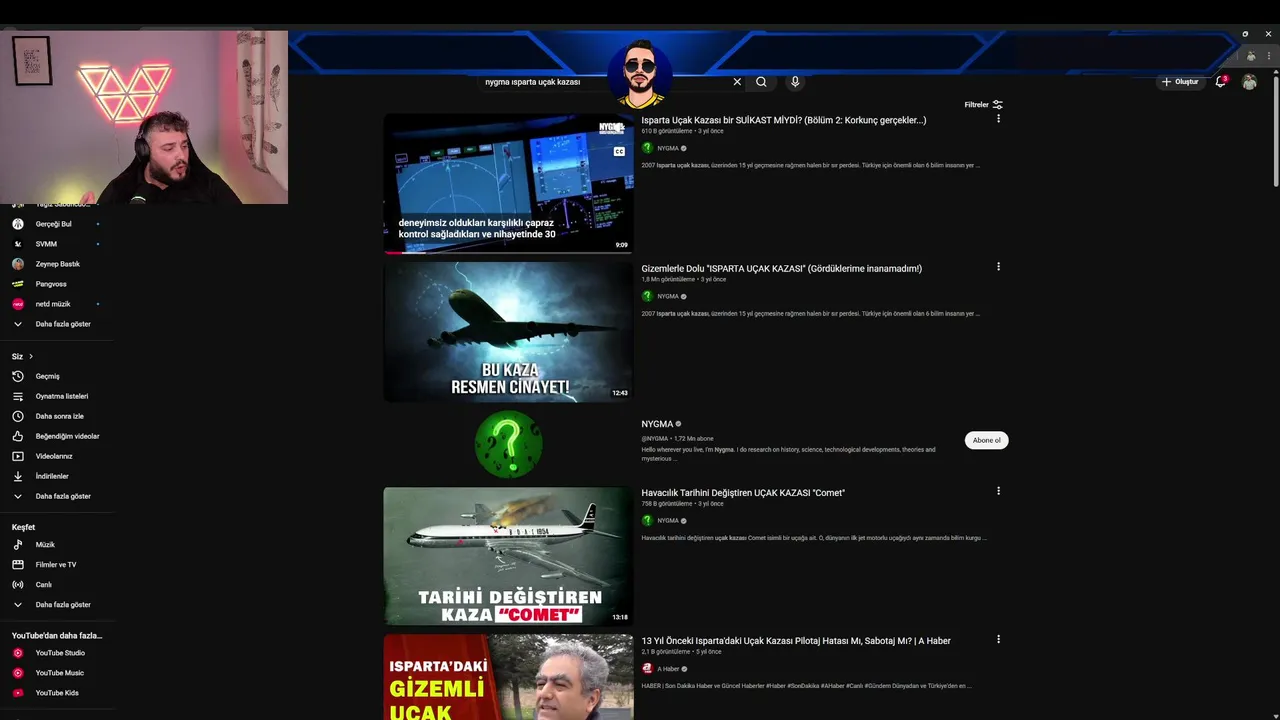
Task: Start voice search with microphone icon
Action: pos(795,82)
